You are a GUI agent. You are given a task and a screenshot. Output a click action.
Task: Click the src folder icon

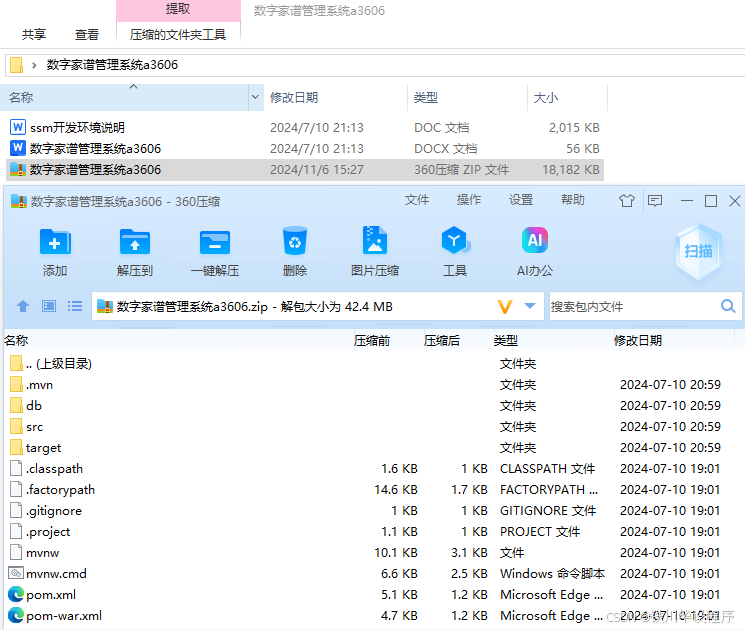pos(16,426)
